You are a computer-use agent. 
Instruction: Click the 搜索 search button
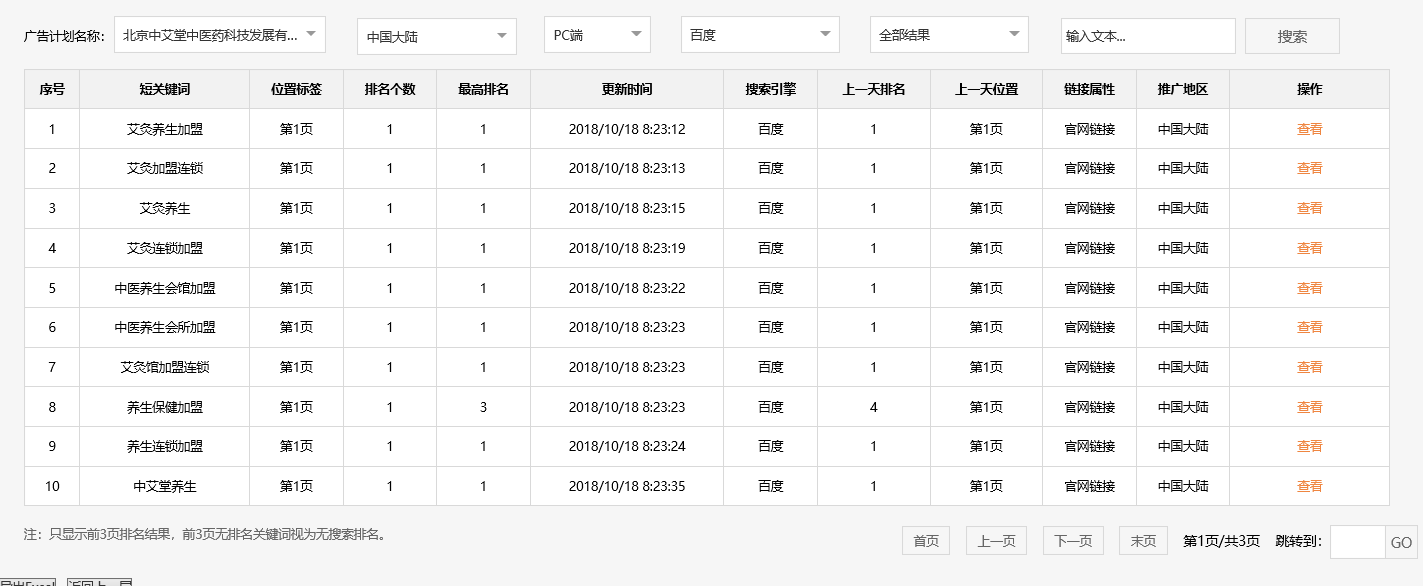pyautogui.click(x=1291, y=33)
